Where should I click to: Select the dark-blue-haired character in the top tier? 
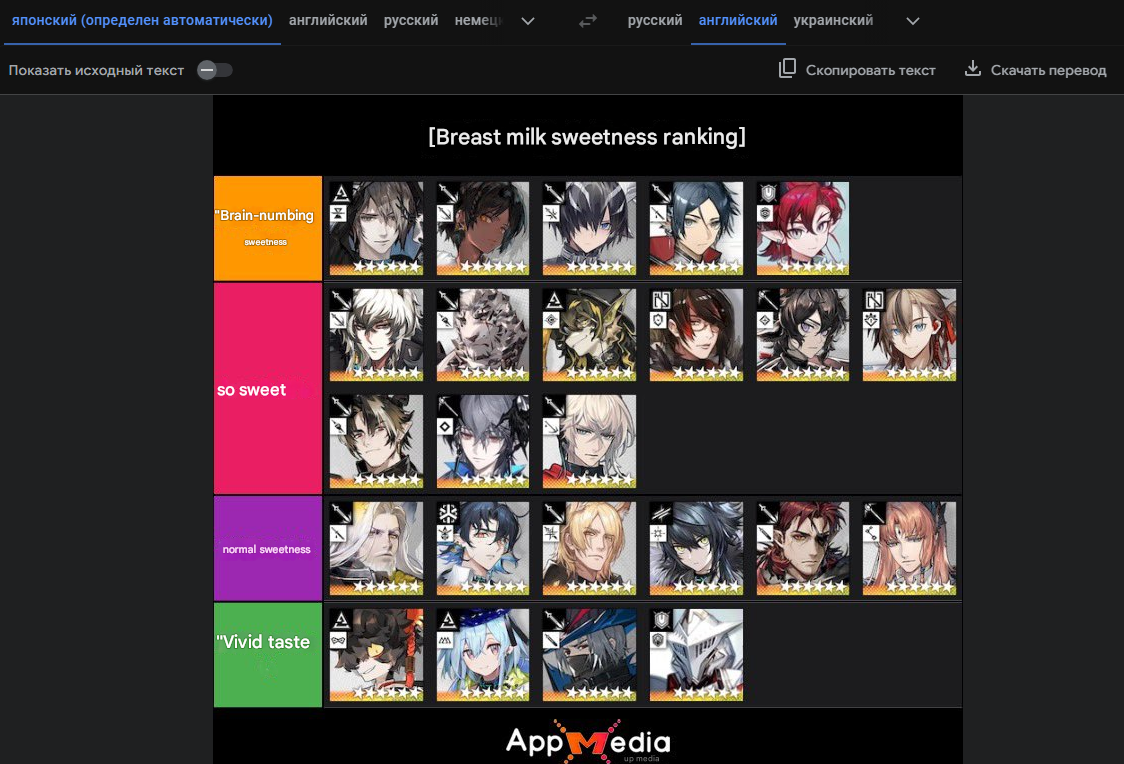click(696, 228)
